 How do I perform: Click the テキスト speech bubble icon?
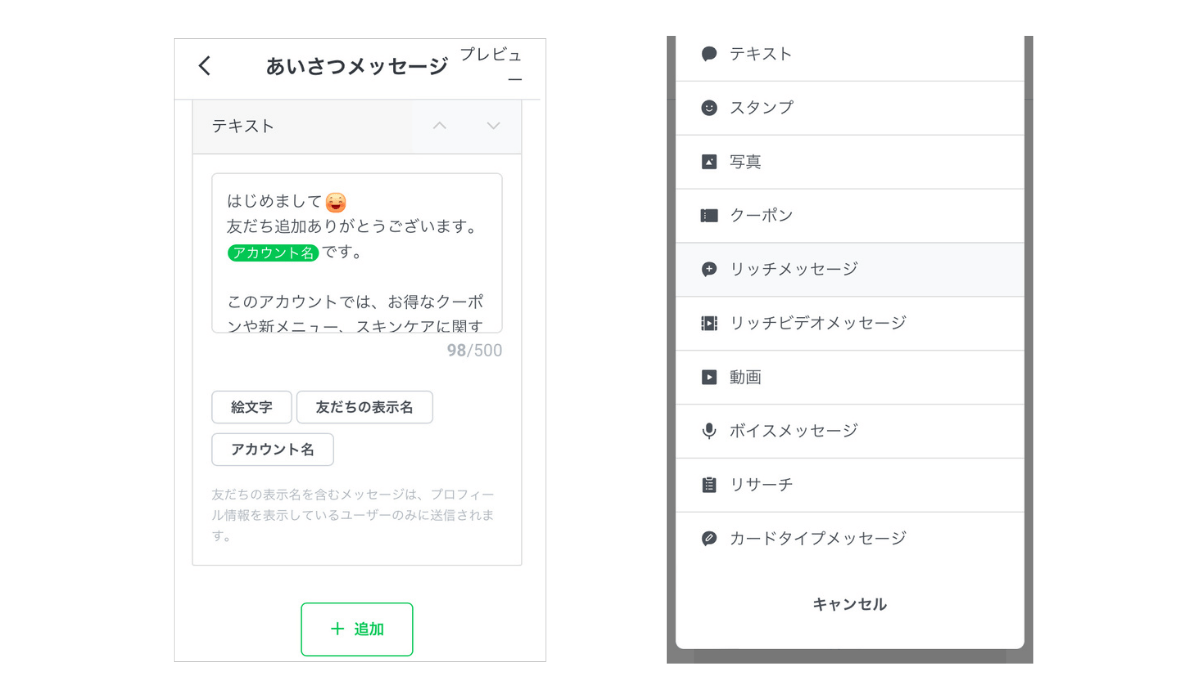click(709, 54)
